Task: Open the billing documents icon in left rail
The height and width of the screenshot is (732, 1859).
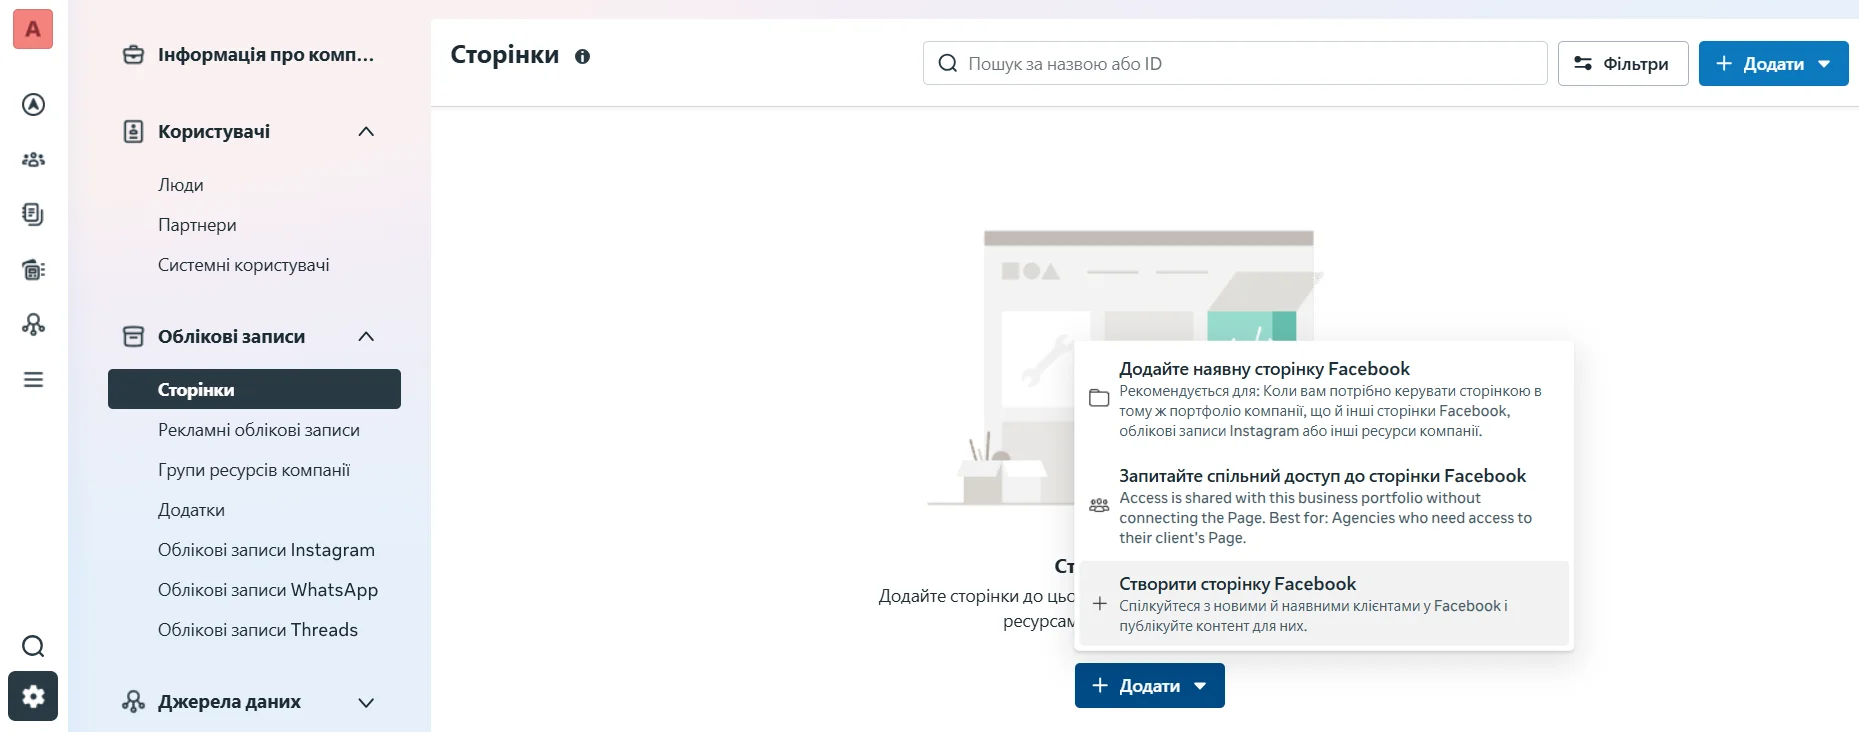Action: (x=33, y=214)
